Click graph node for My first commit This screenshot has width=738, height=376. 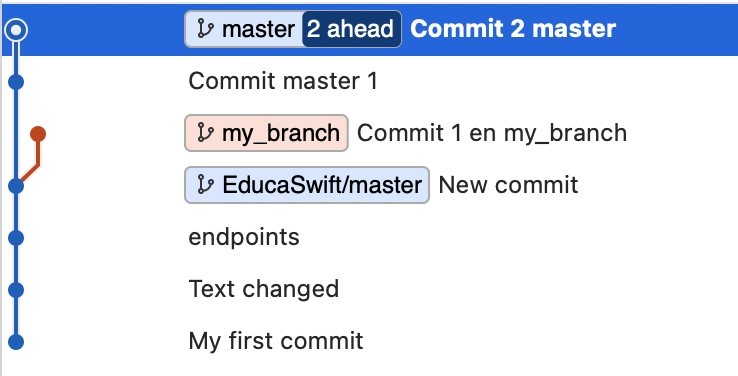click(16, 342)
